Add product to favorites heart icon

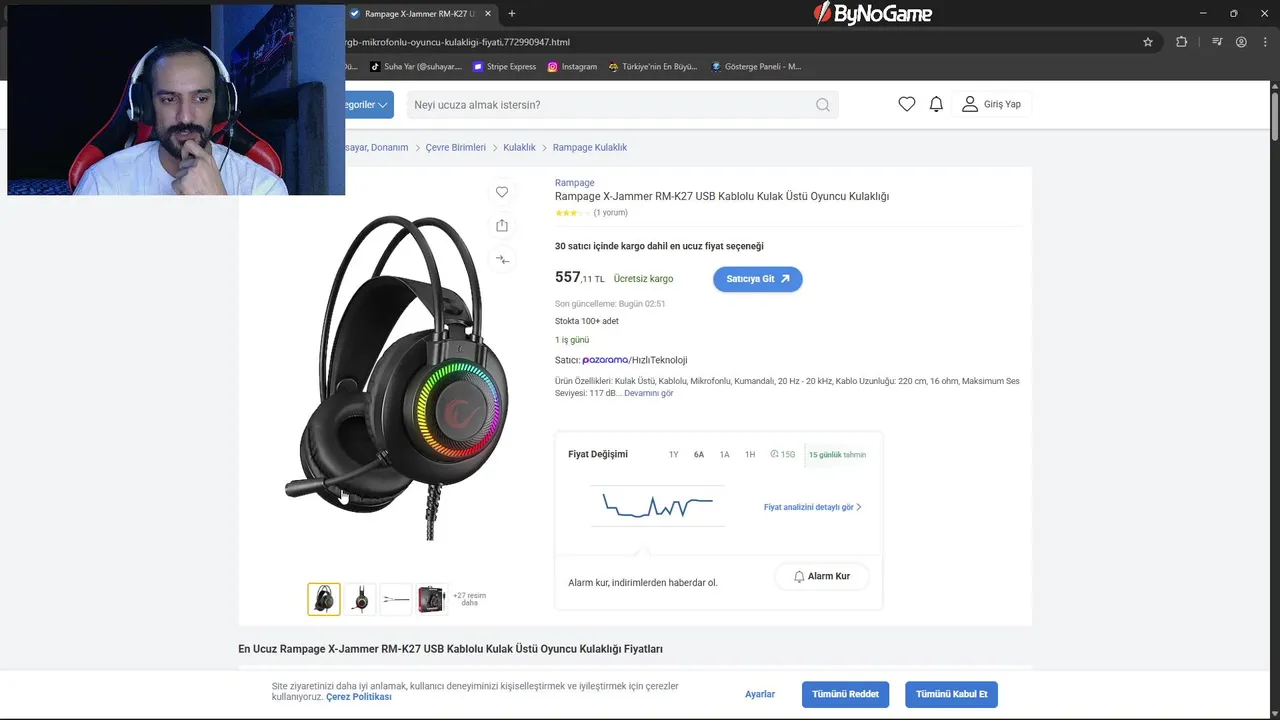[x=502, y=192]
